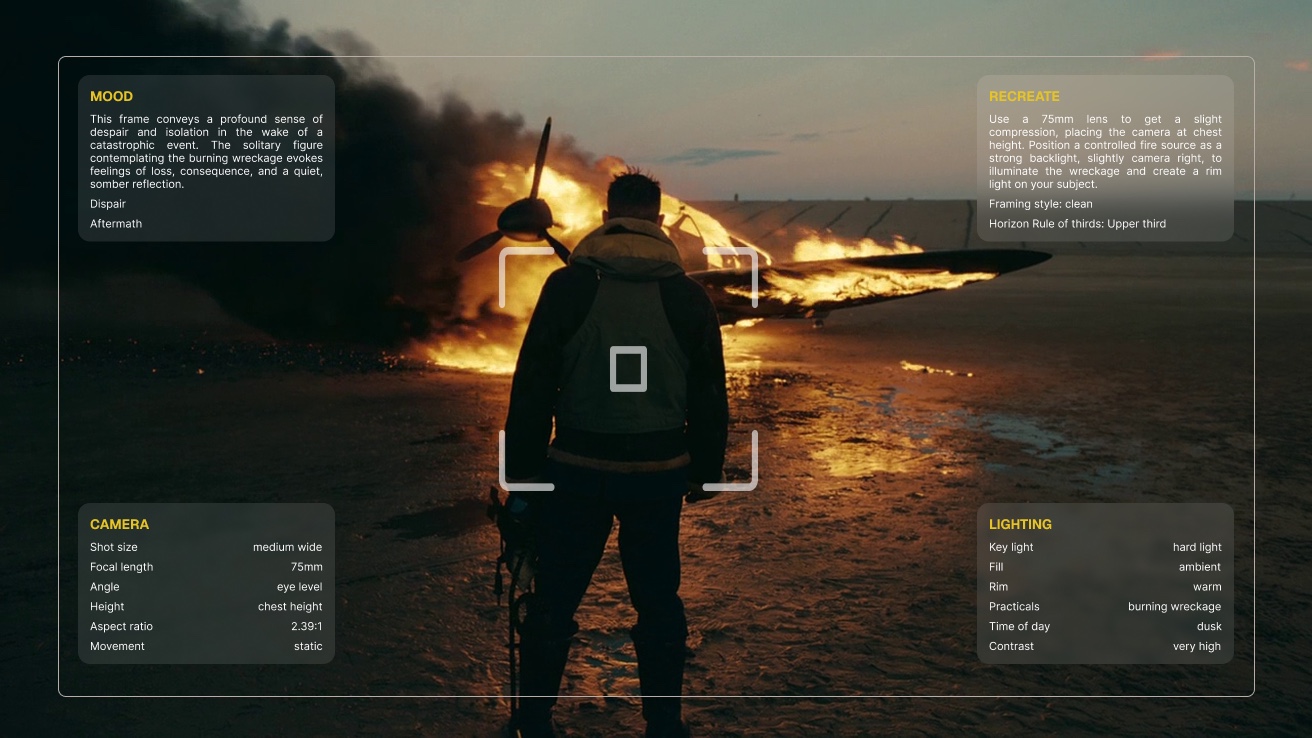
Task: Select the Focal length 75mm row
Action: (x=206, y=567)
